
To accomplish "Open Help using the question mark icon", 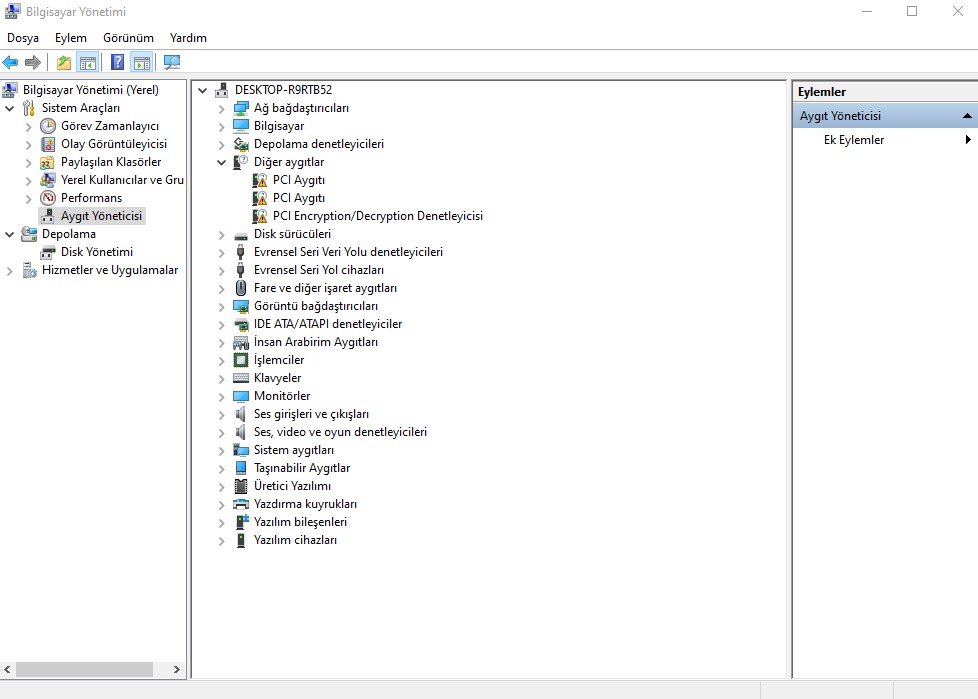I will [x=115, y=61].
